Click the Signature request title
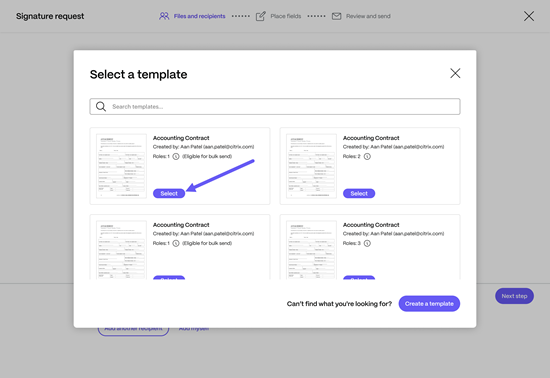The height and width of the screenshot is (378, 550). [50, 16]
